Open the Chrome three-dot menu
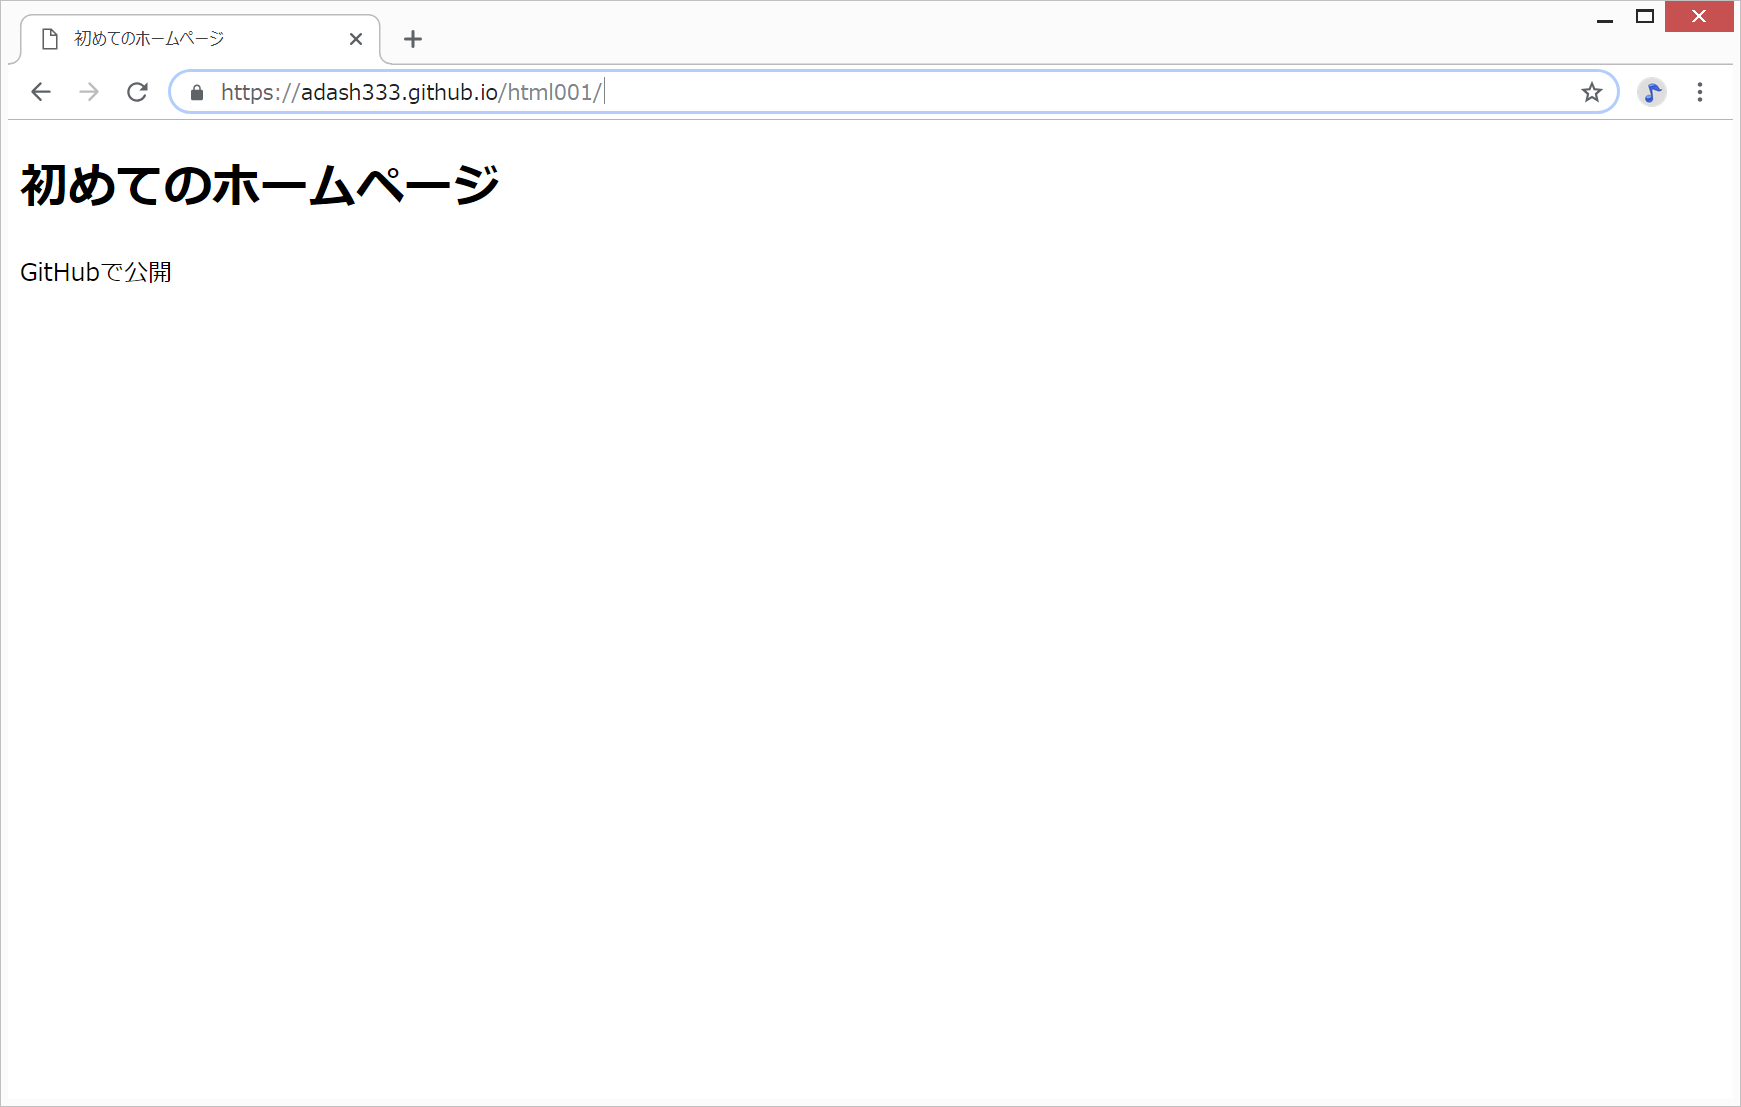 pyautogui.click(x=1699, y=92)
